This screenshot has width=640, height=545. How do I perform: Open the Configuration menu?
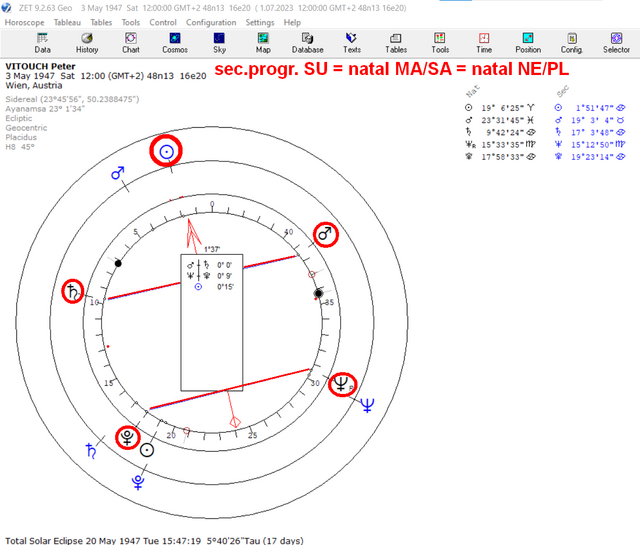[211, 22]
